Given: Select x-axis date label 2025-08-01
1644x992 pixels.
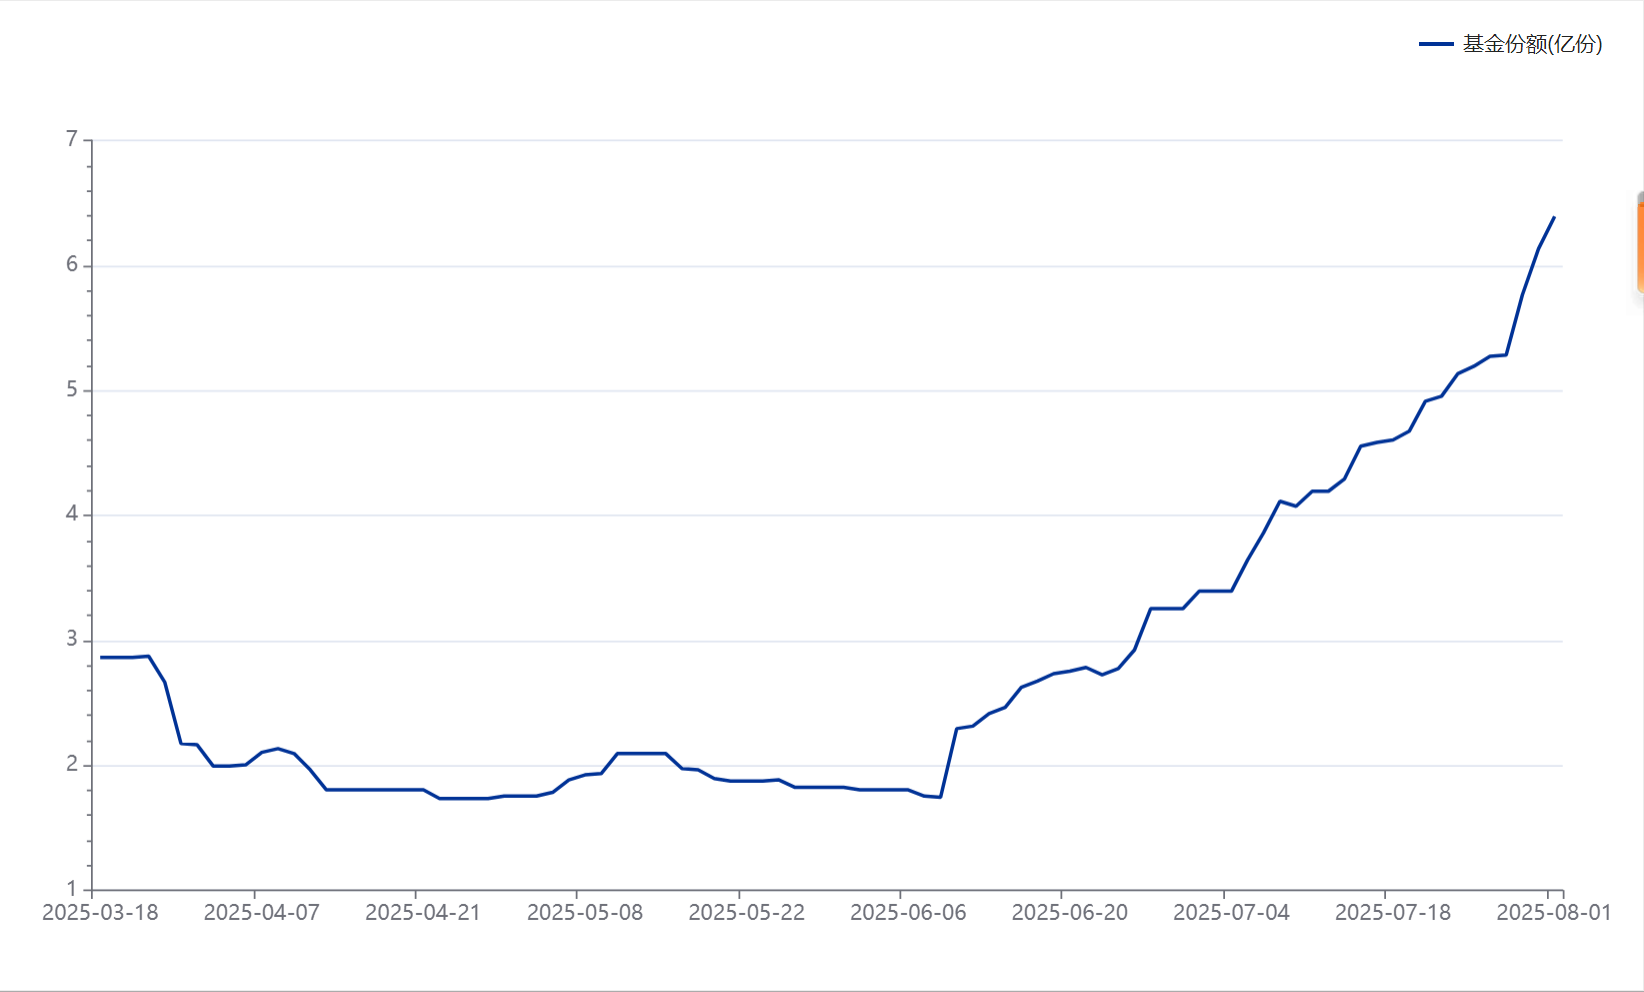Looking at the screenshot, I should point(1554,913).
